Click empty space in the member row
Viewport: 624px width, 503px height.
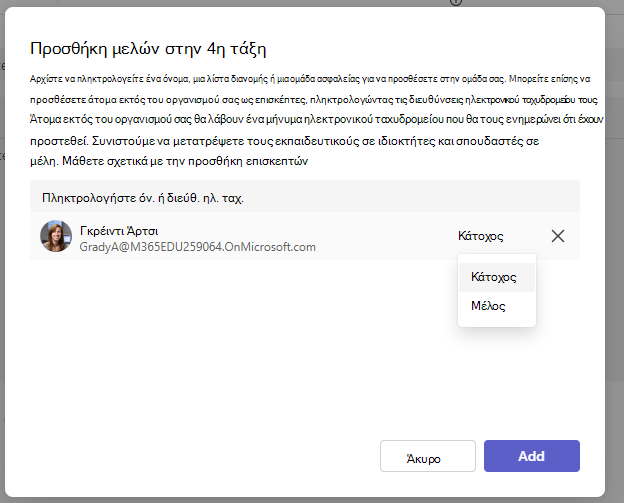coord(386,236)
